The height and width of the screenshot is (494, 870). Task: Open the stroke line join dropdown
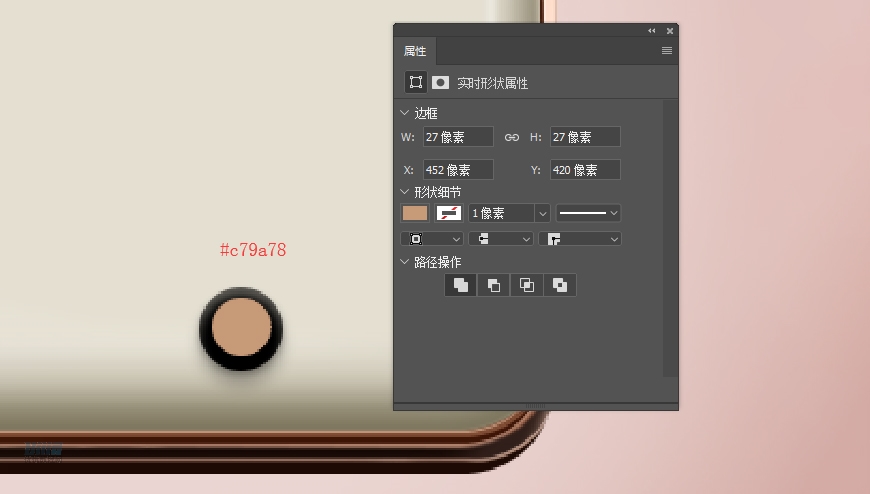579,239
